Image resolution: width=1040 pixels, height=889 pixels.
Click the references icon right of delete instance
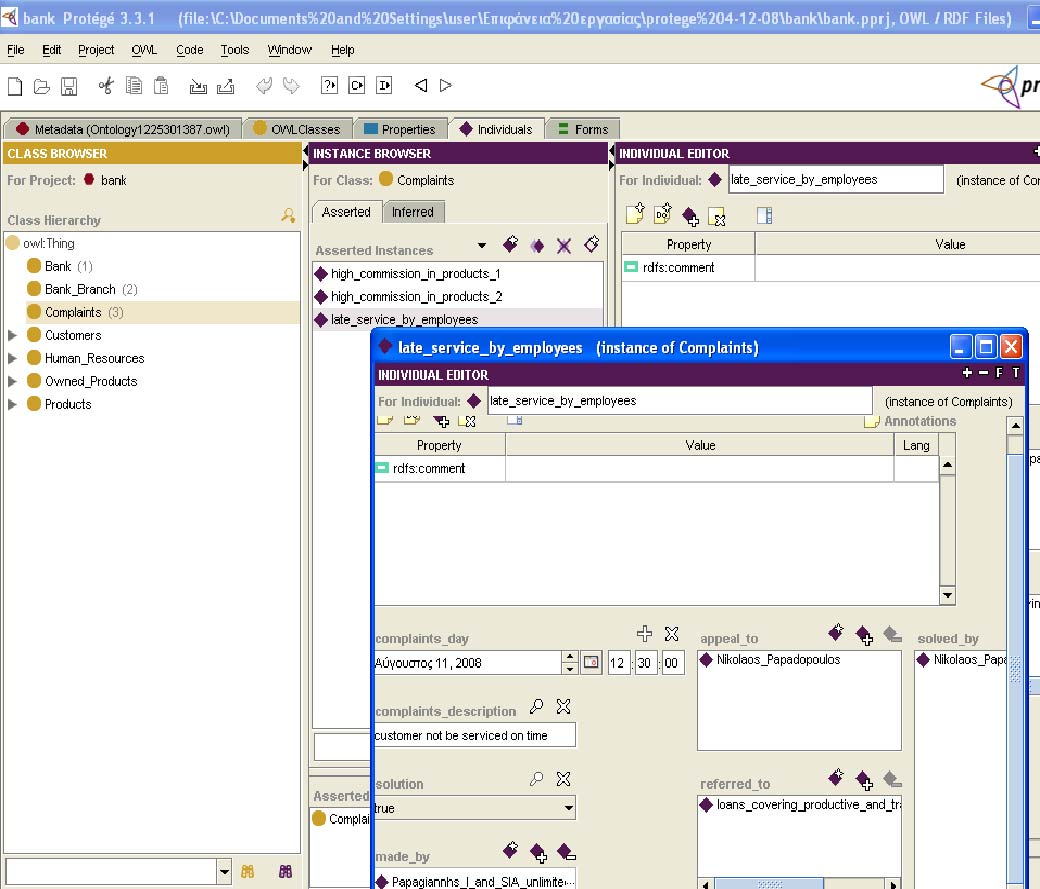[x=591, y=245]
